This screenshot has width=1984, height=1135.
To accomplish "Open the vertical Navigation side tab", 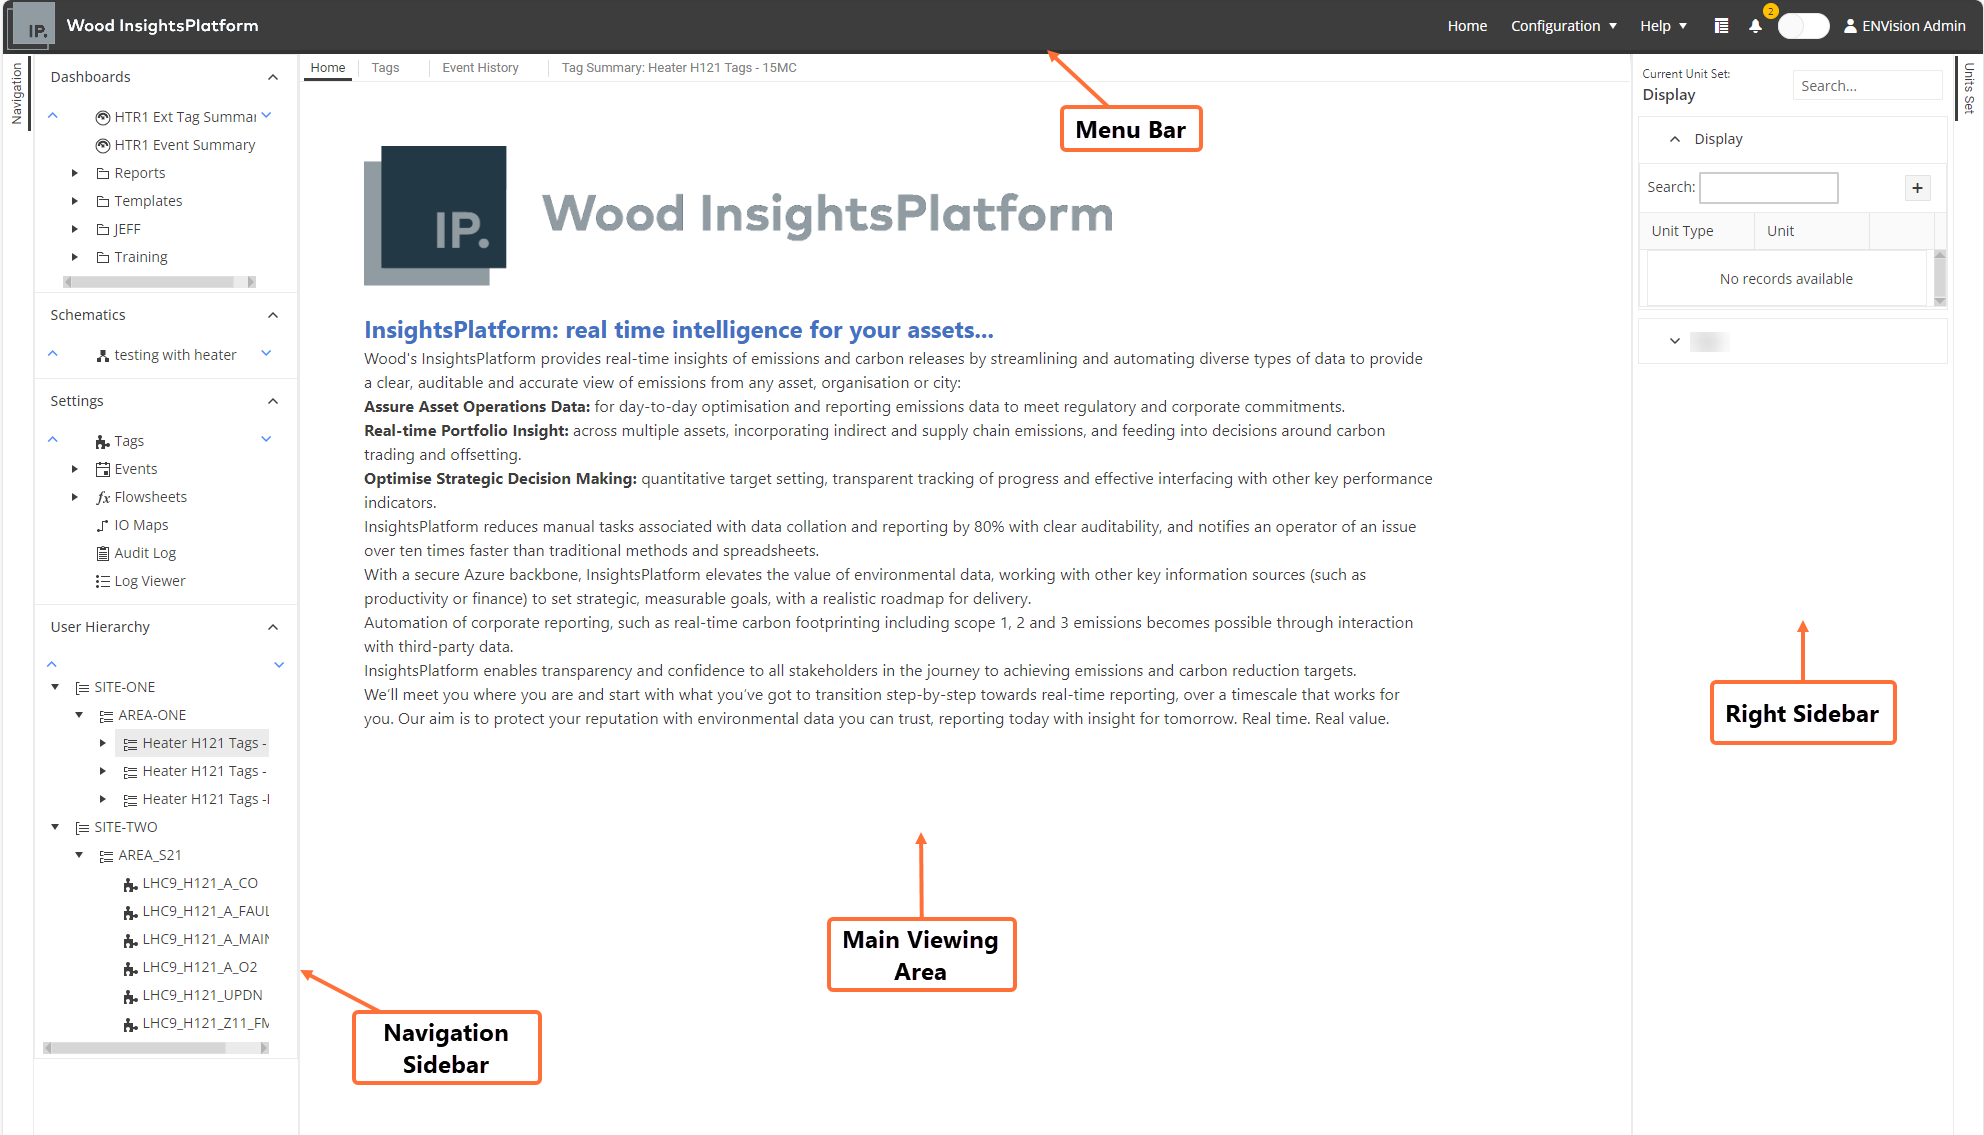I will pyautogui.click(x=17, y=93).
